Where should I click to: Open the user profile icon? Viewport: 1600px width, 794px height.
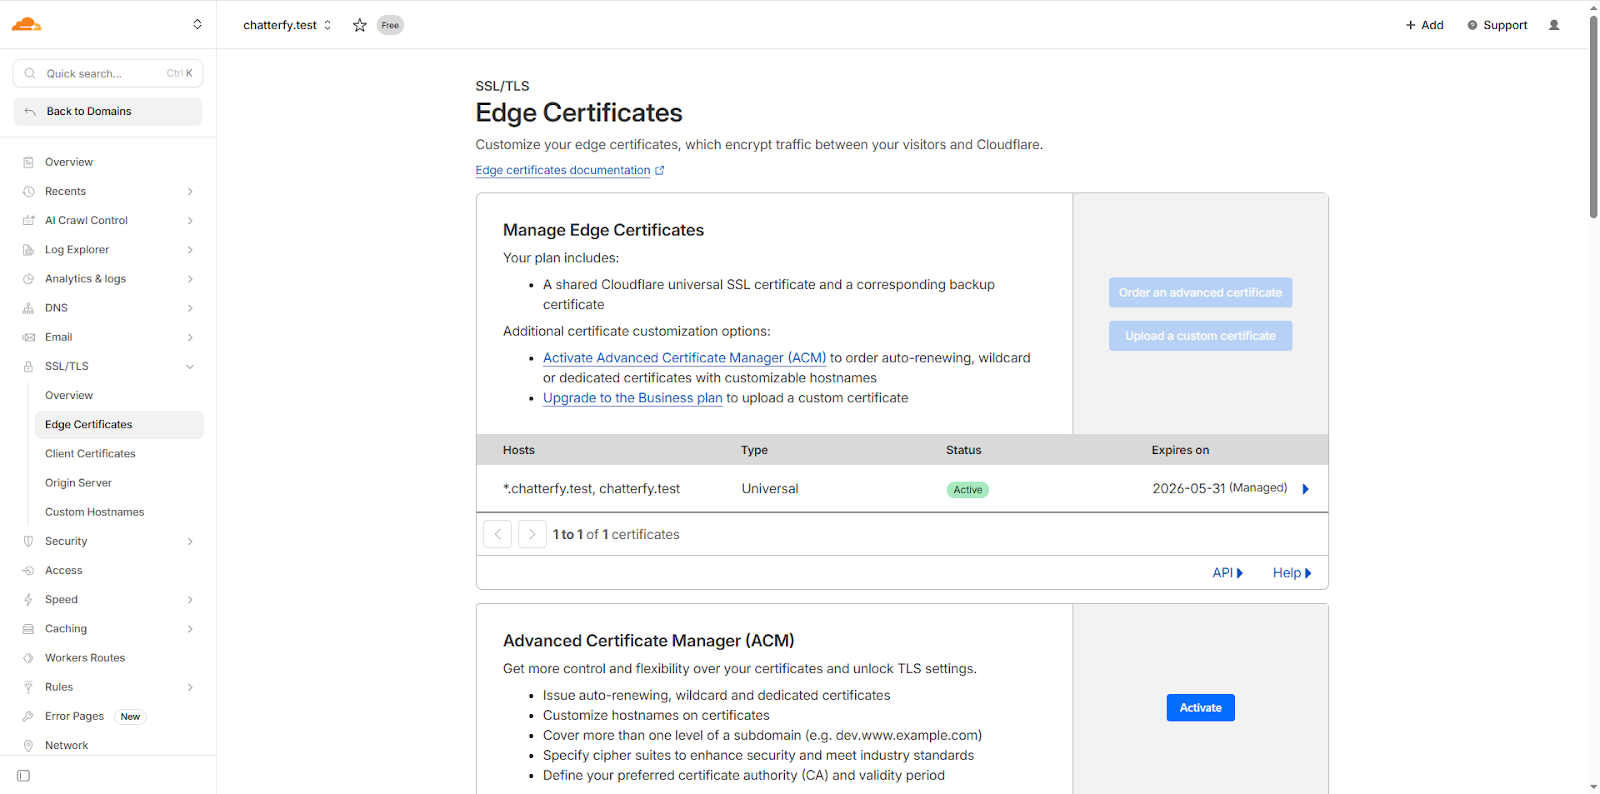(1554, 25)
